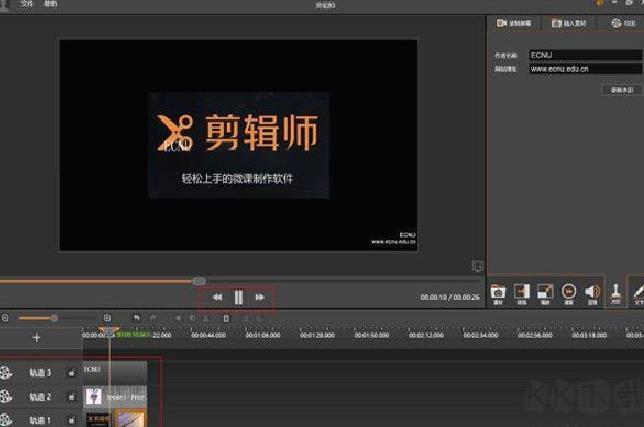Image resolution: width=644 pixels, height=427 pixels.
Task: Click the 00:02:12.000 mark on the ruler
Action: (426, 335)
